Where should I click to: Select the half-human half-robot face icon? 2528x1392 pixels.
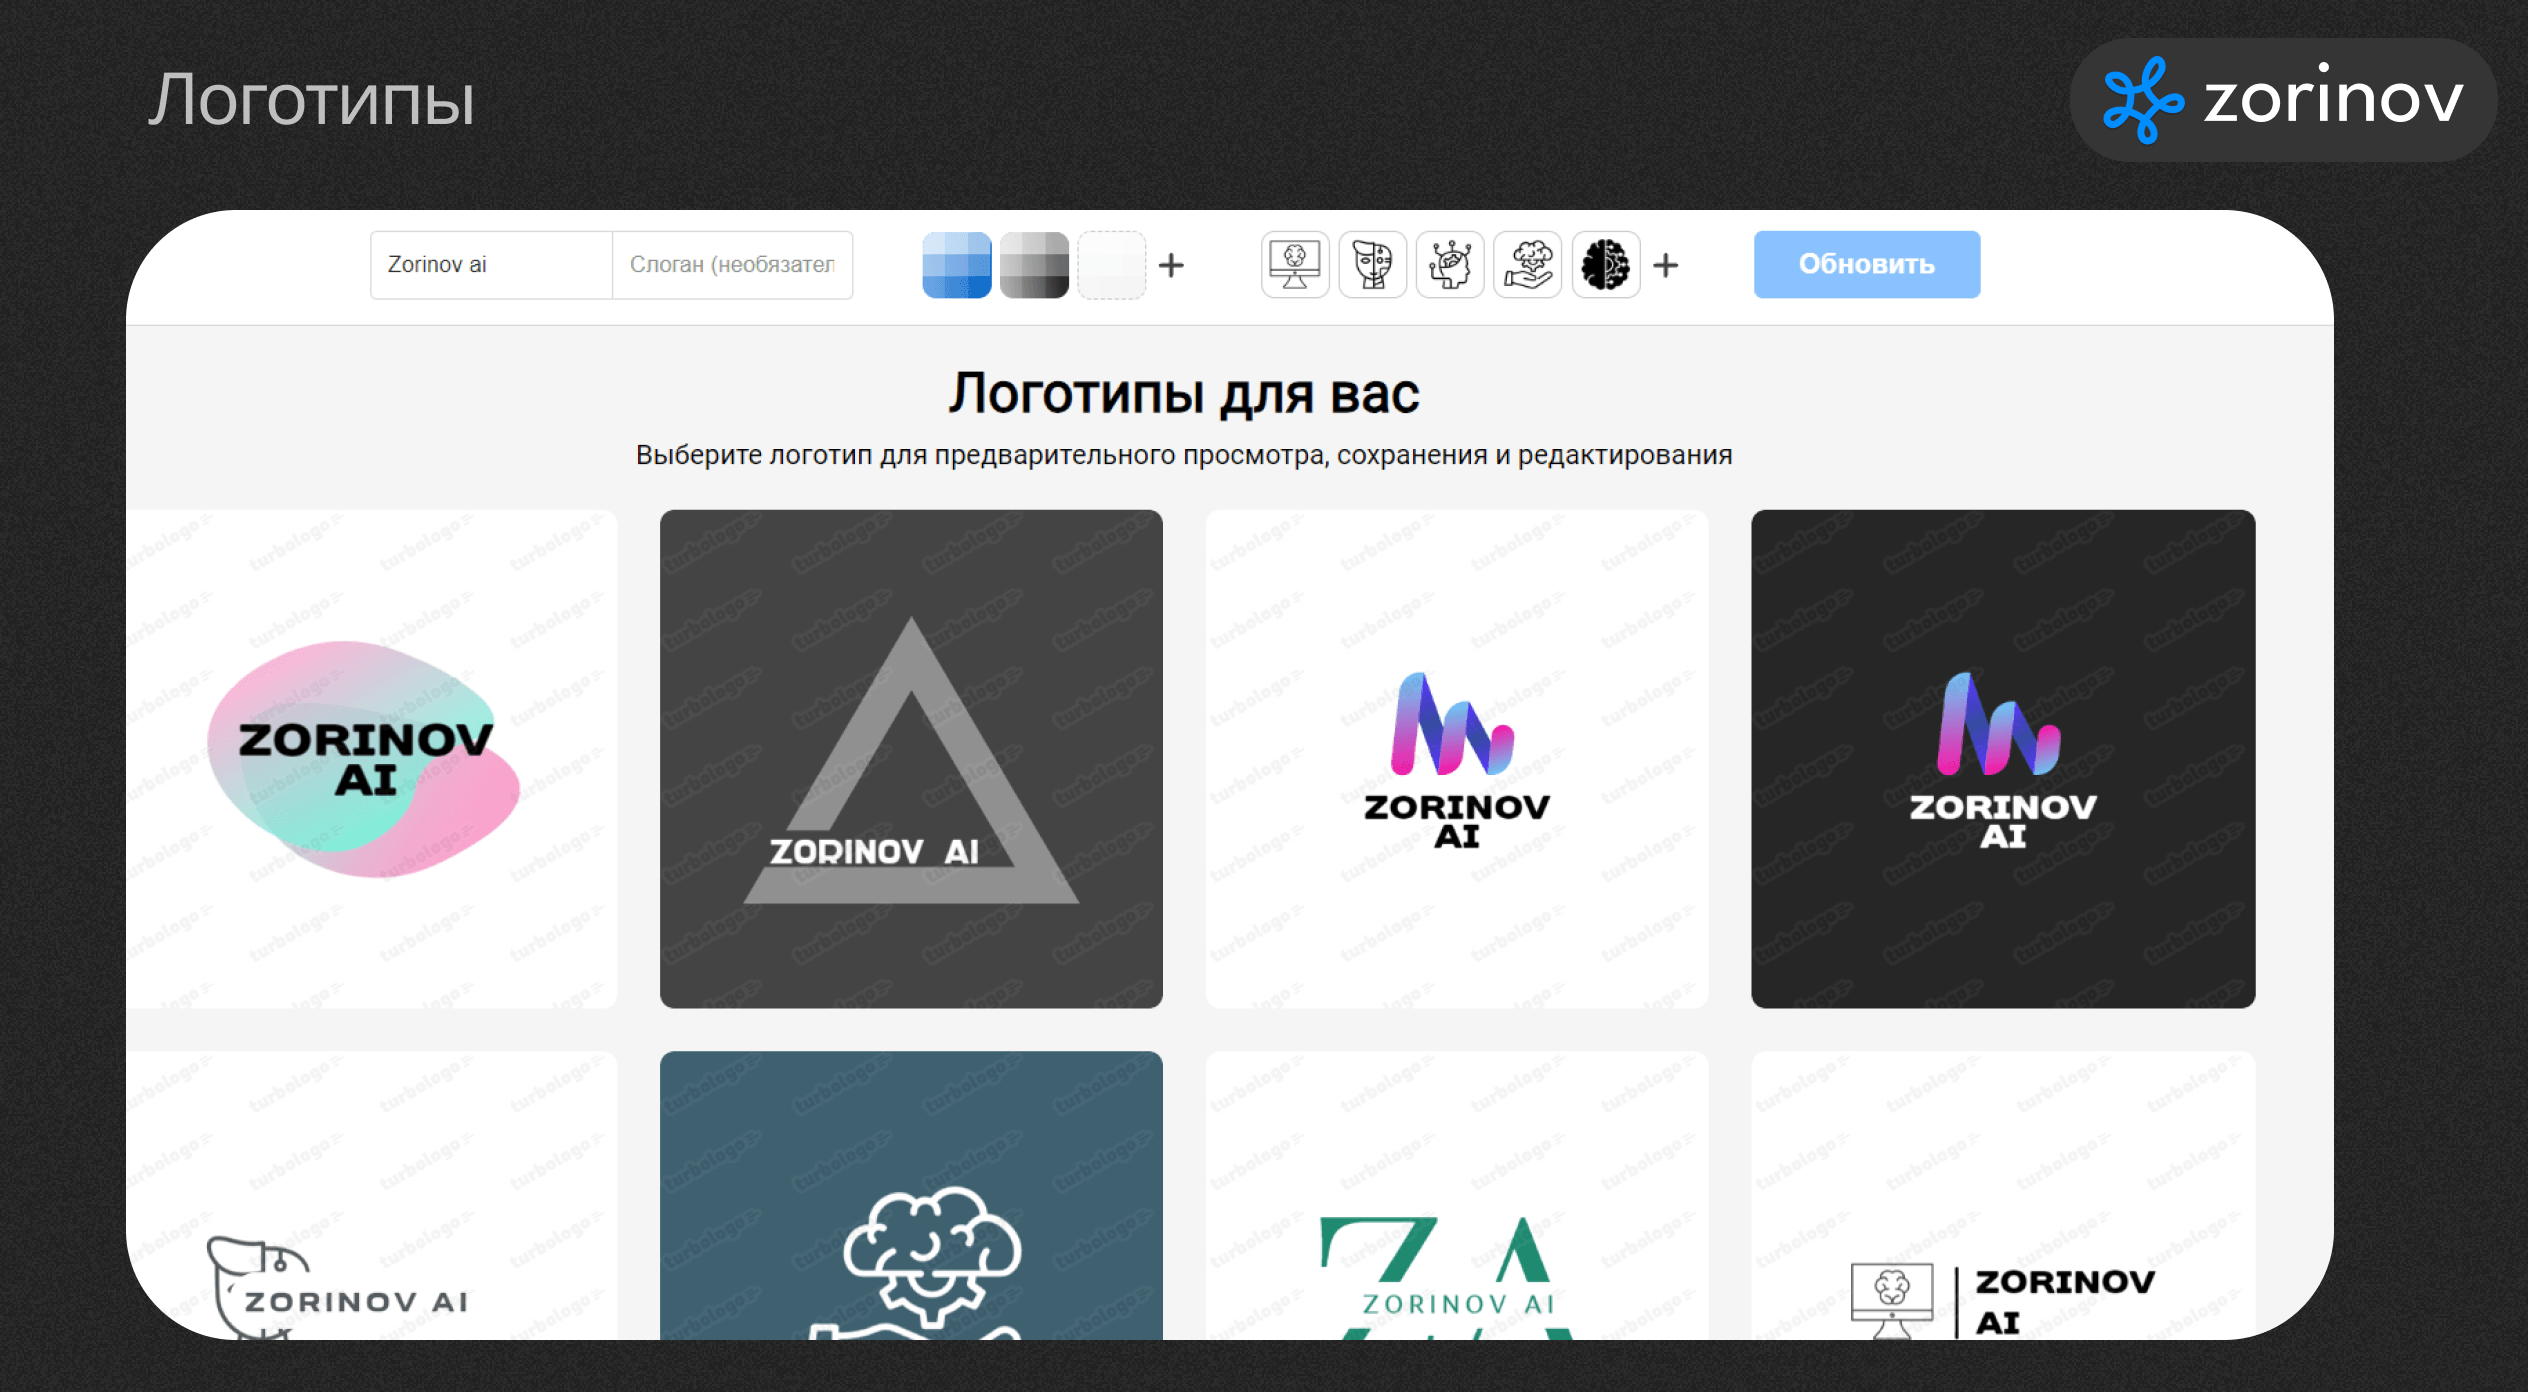pos(1373,265)
